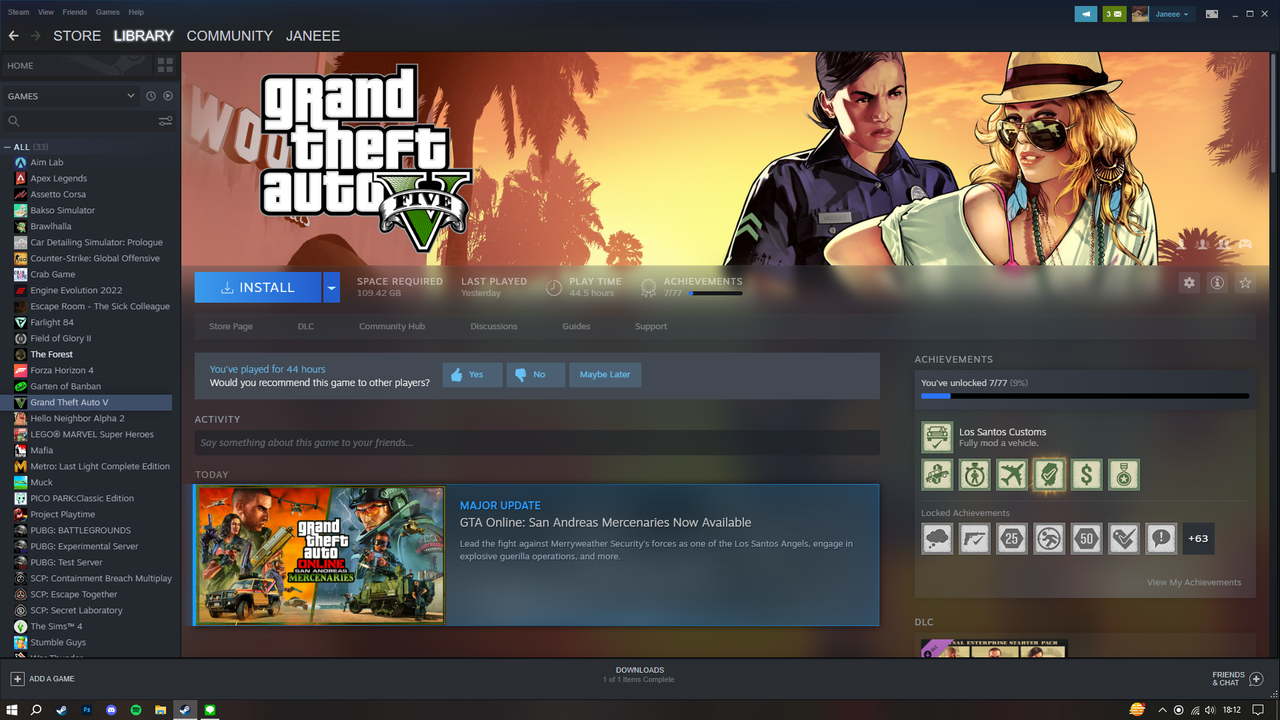Viewport: 1280px width, 720px height.
Task: Open the game's Store Page tab
Action: 231,327
